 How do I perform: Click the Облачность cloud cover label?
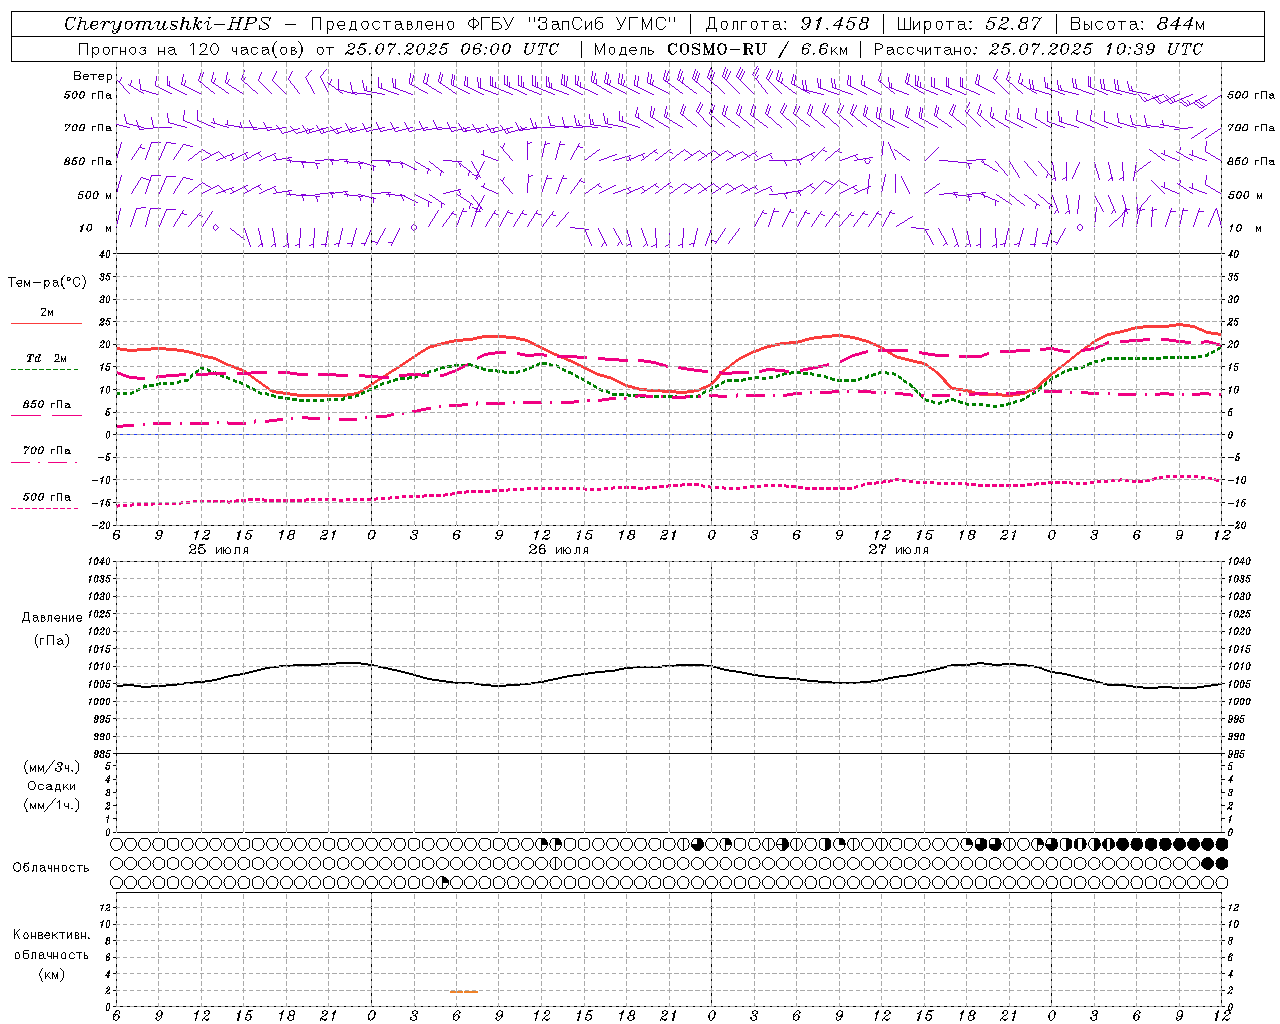click(x=51, y=867)
